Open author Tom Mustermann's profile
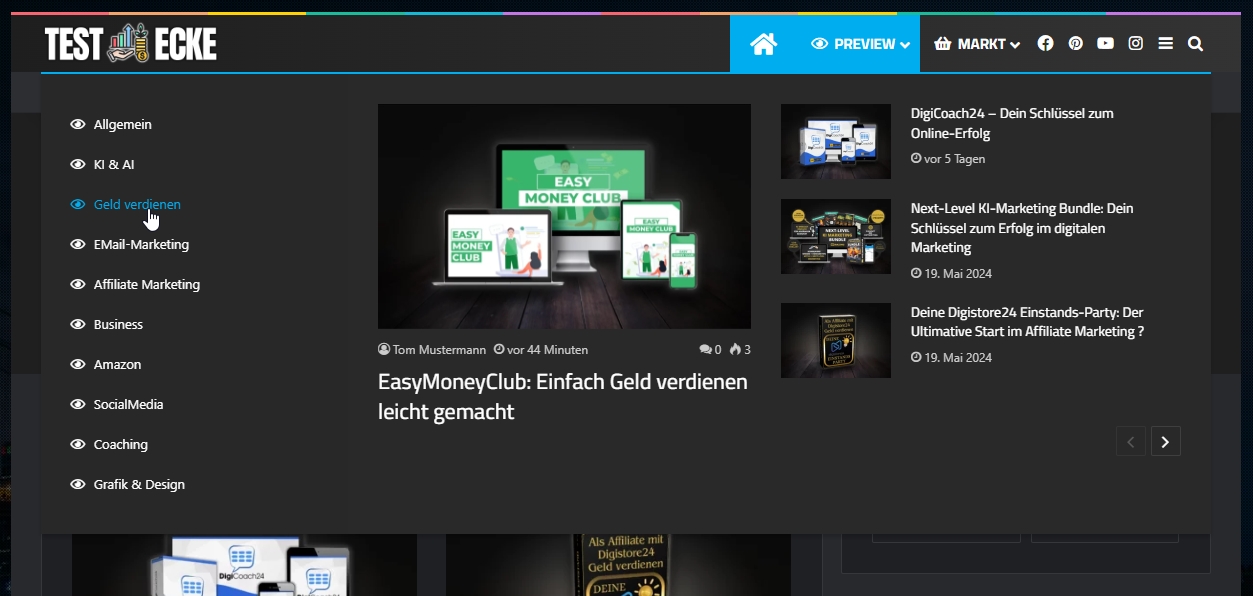 (432, 350)
